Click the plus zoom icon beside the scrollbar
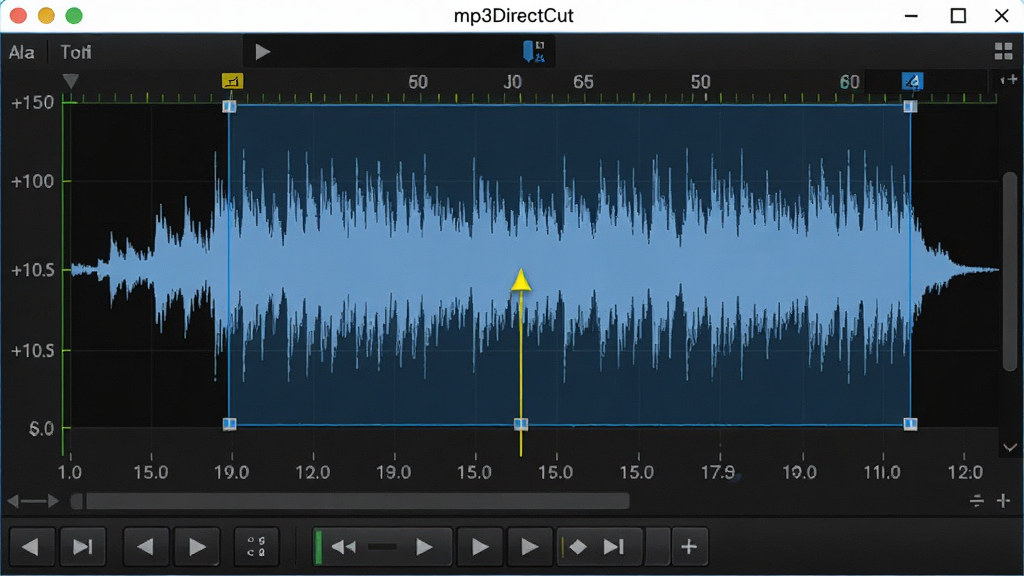The height and width of the screenshot is (576, 1024). pos(1004,501)
